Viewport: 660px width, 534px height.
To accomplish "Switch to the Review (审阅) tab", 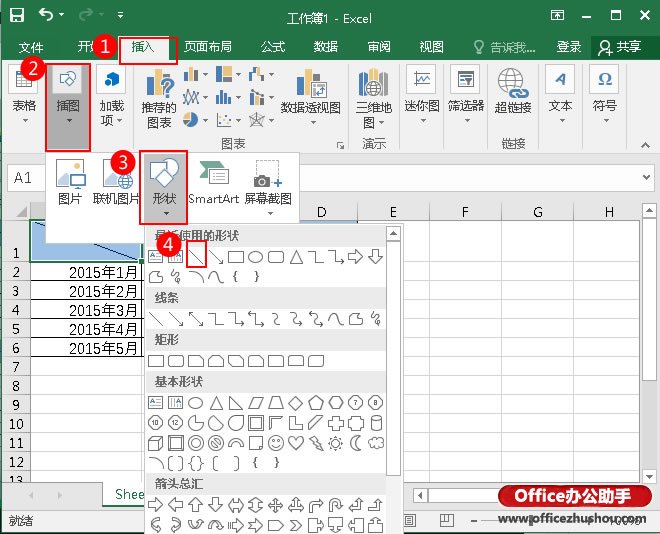I will point(379,46).
